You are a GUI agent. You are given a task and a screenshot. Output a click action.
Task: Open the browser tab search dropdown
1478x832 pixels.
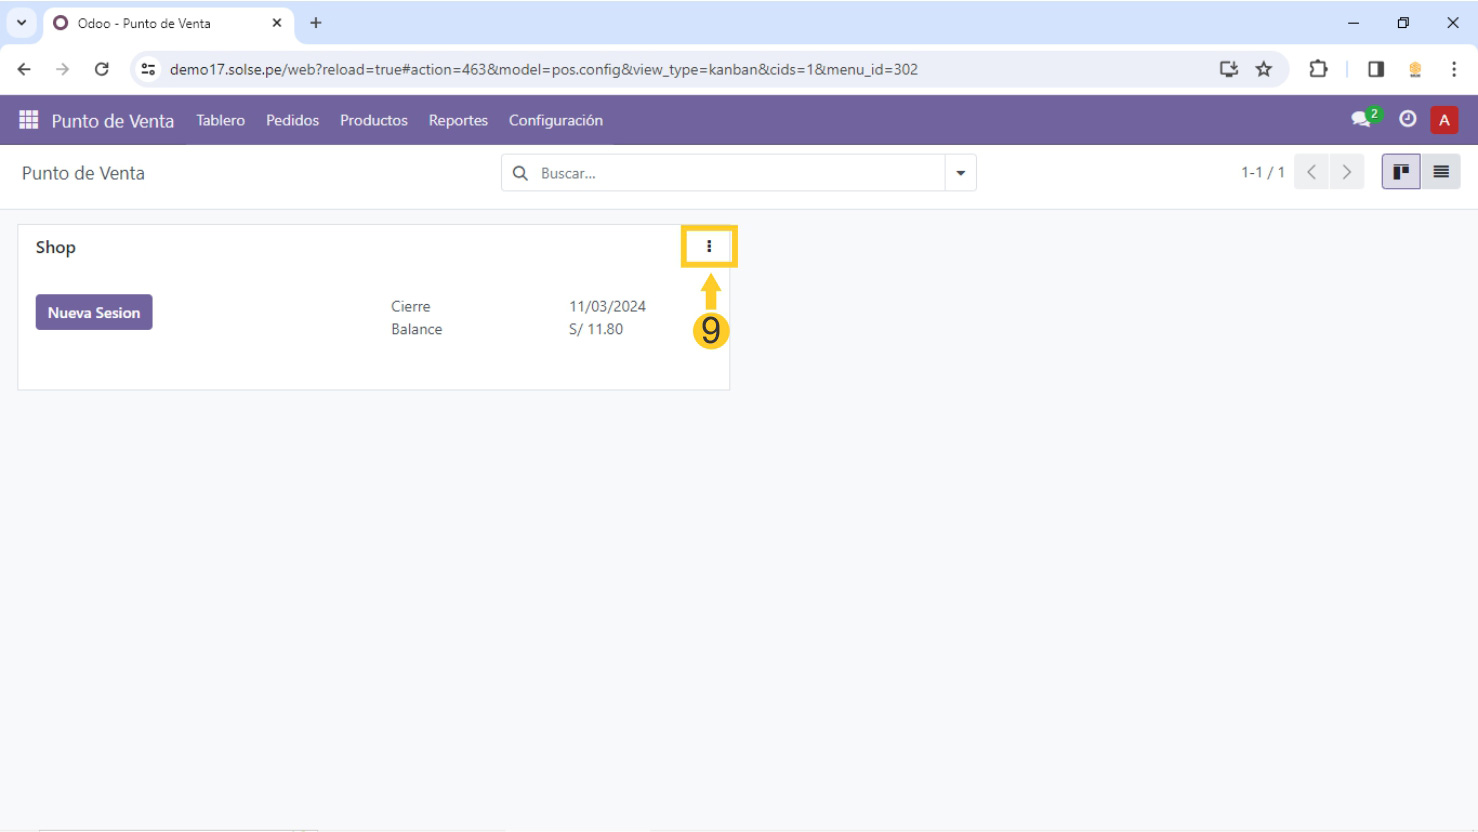21,22
